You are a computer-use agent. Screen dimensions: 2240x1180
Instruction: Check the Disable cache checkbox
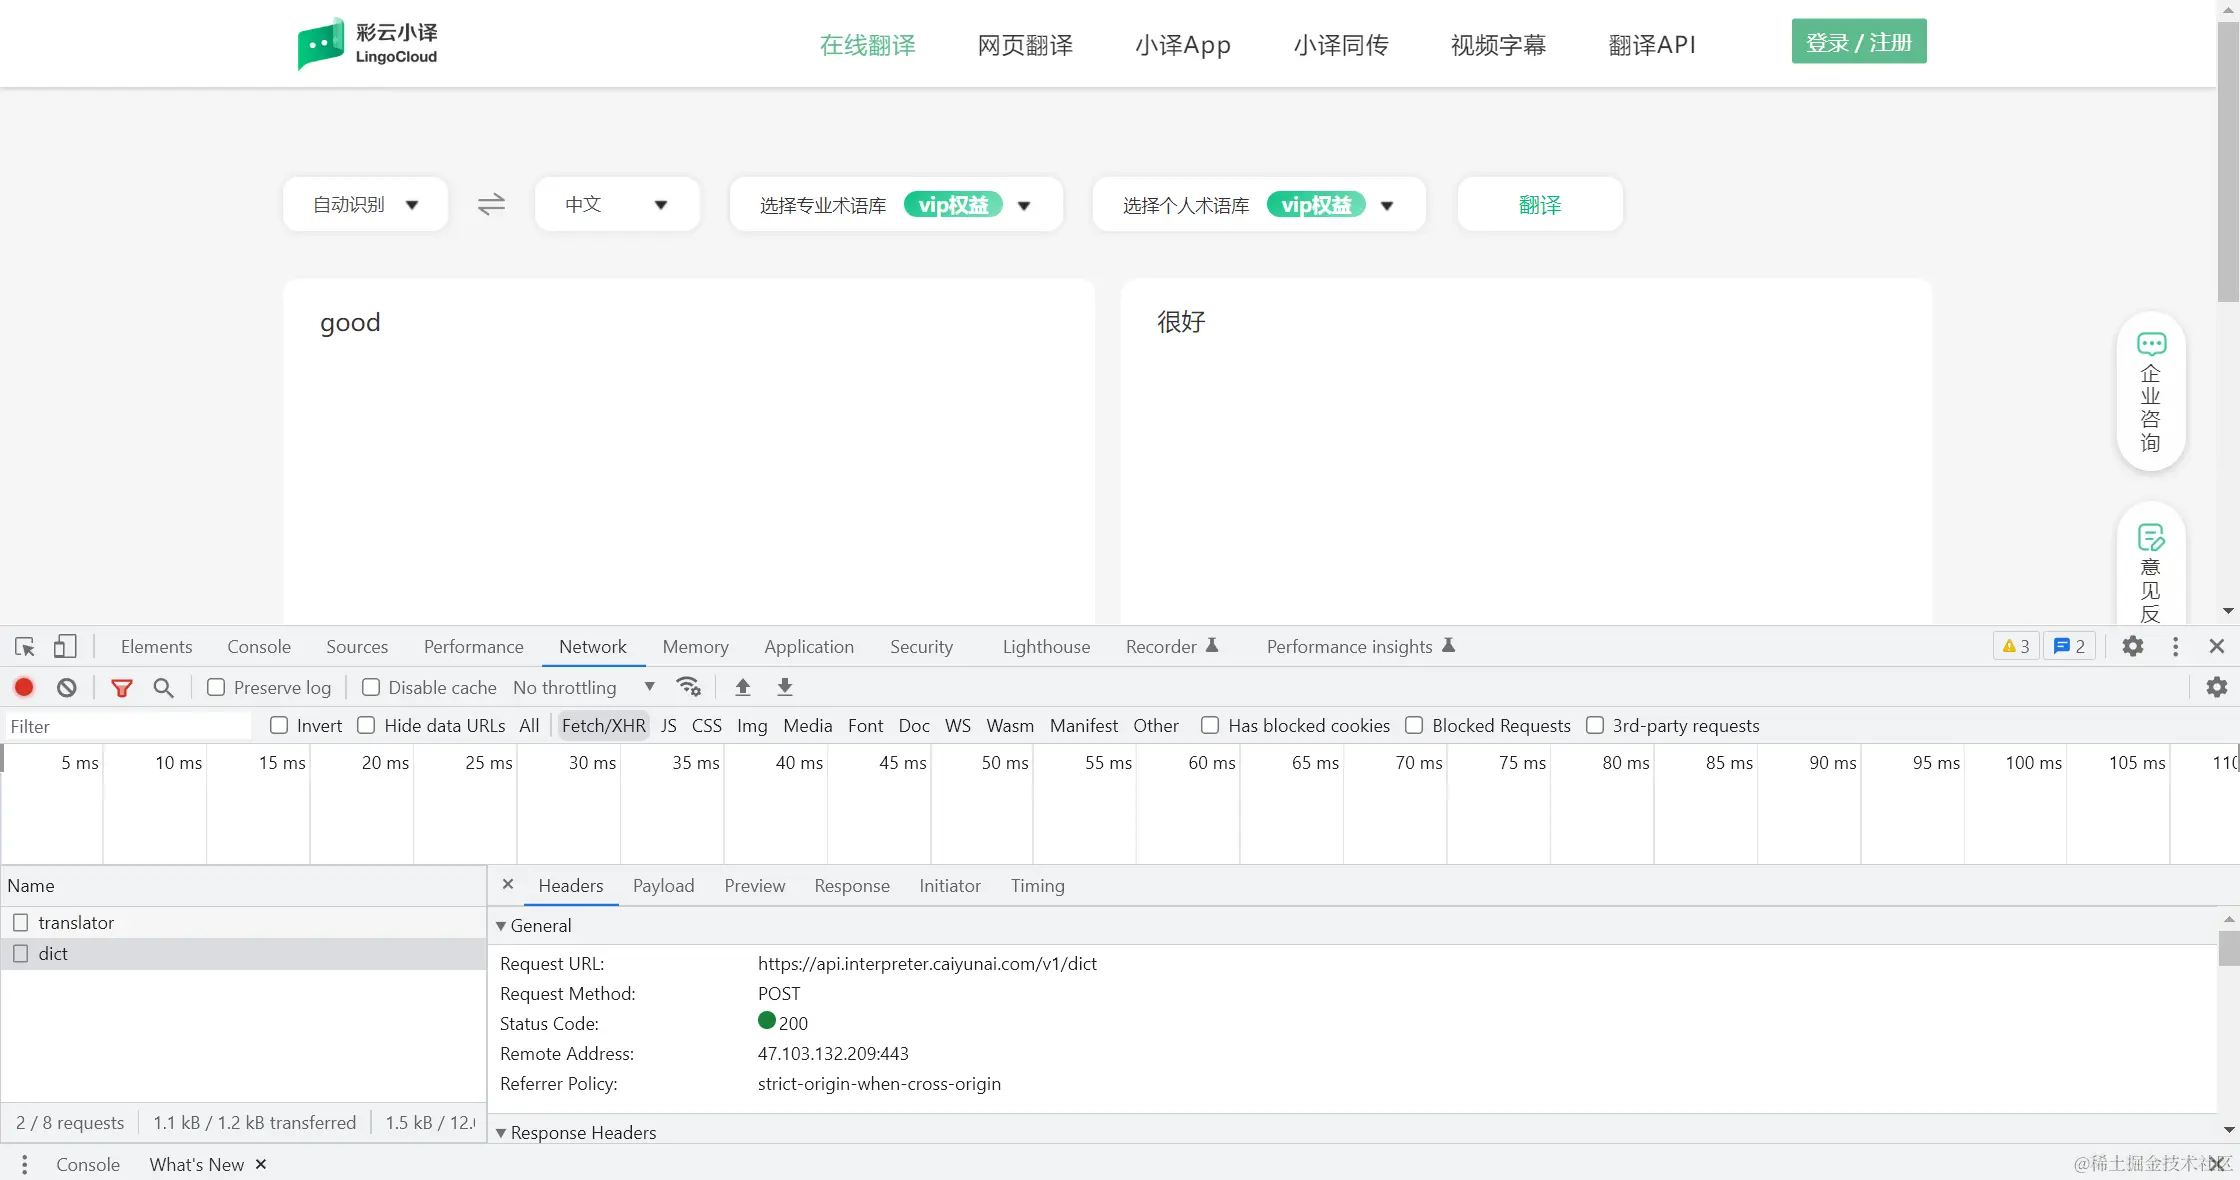[371, 687]
